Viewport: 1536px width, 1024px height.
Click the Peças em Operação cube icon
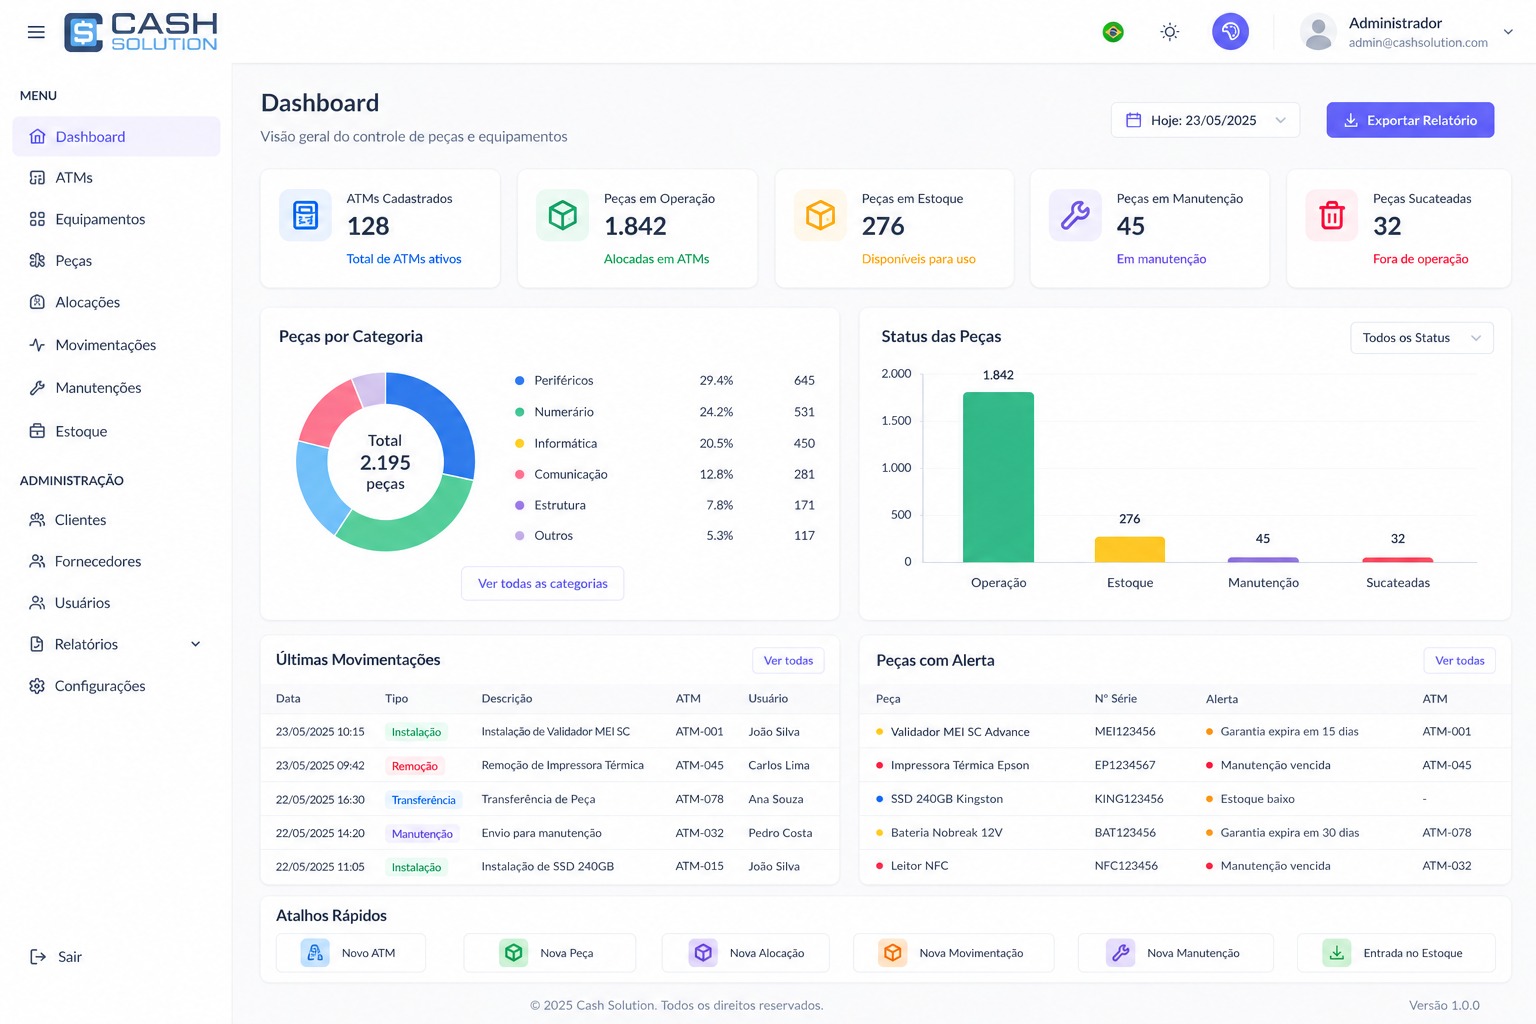[x=563, y=215]
